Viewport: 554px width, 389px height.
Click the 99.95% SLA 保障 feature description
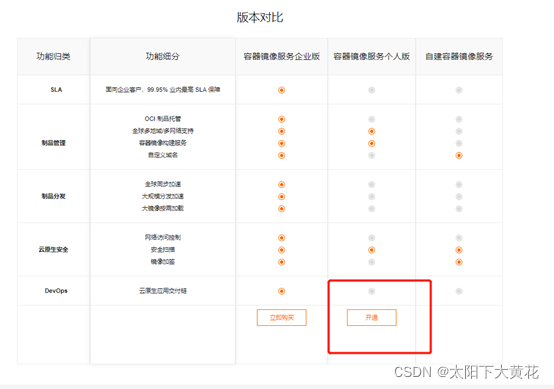click(x=163, y=90)
